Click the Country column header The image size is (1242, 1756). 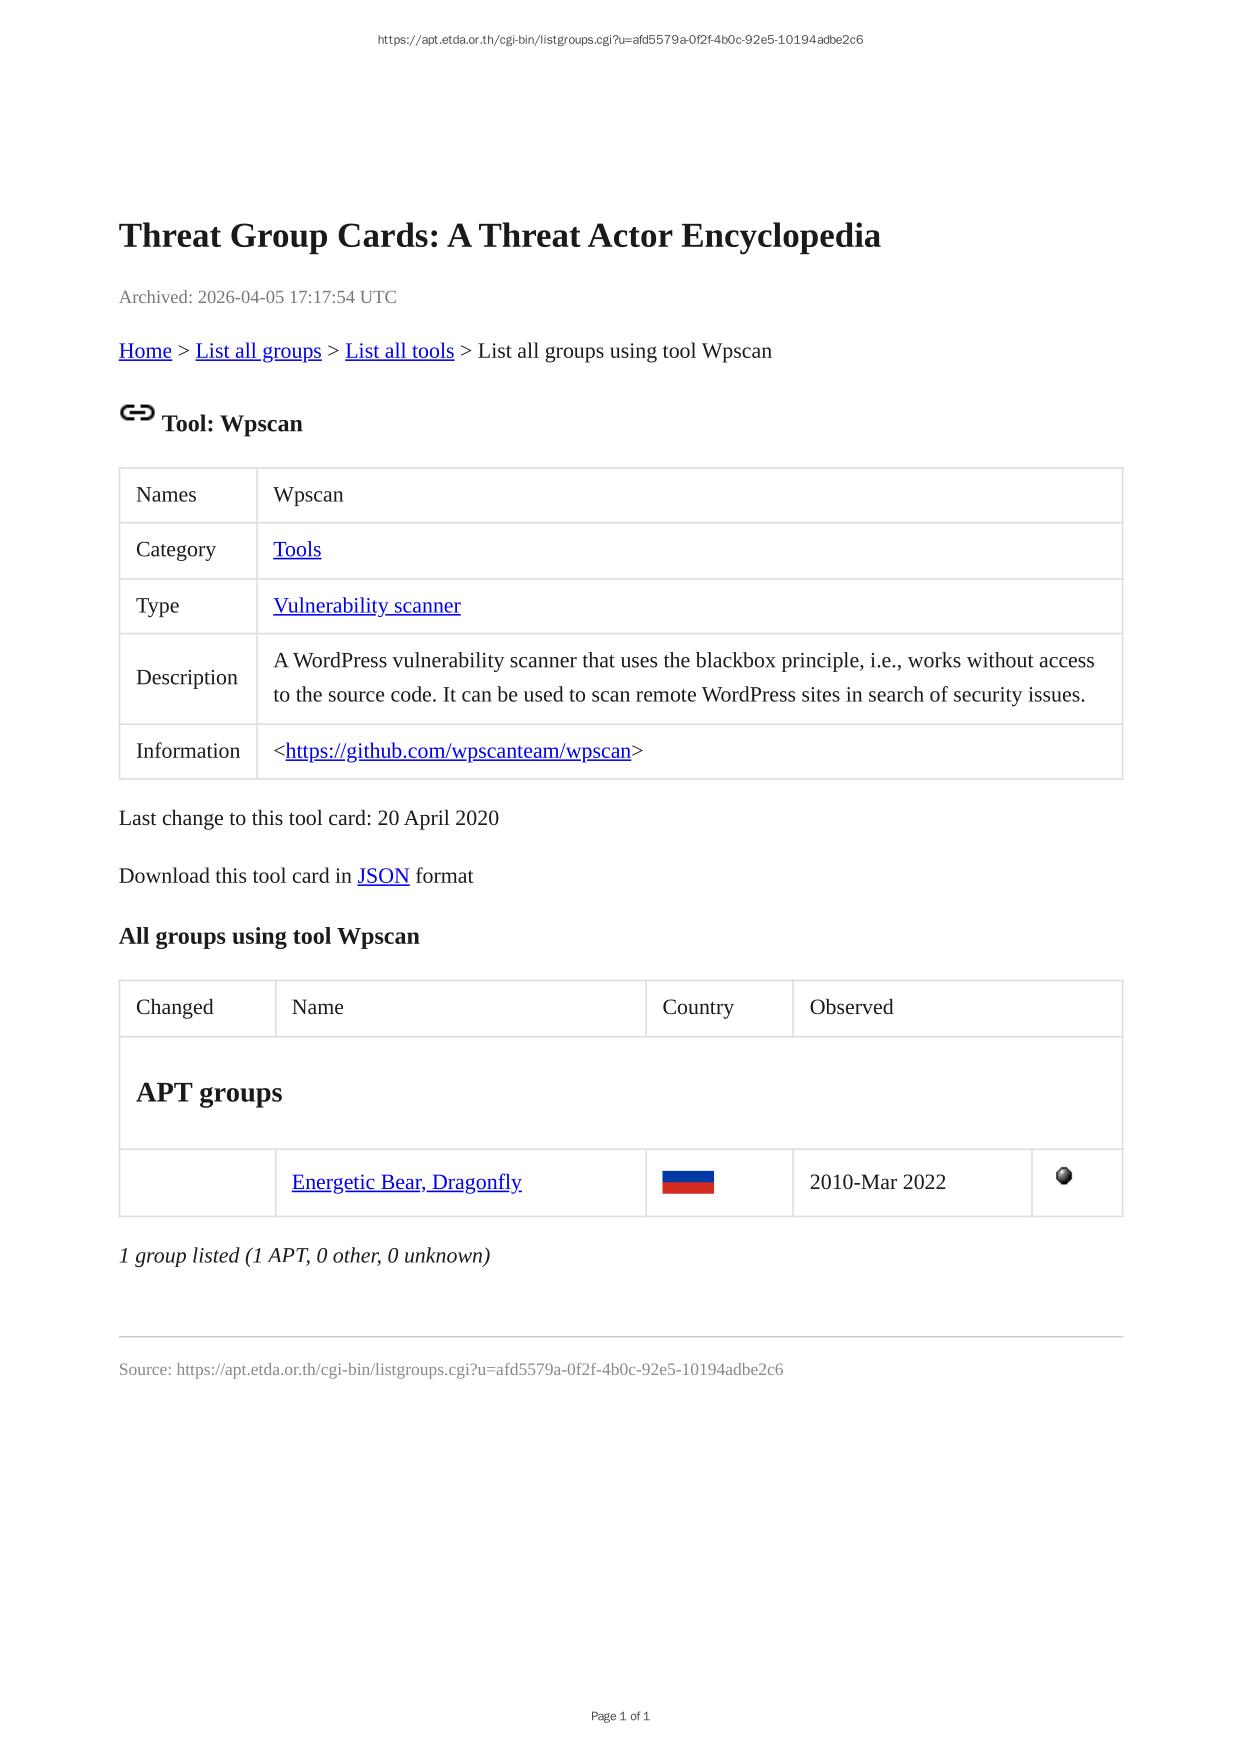pos(698,1007)
